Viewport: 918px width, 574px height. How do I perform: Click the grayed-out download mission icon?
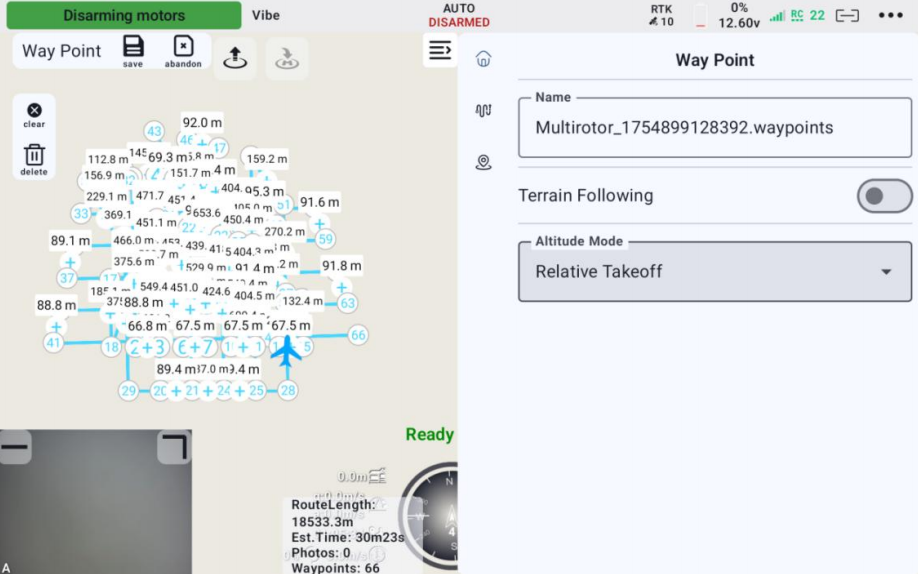pos(287,58)
